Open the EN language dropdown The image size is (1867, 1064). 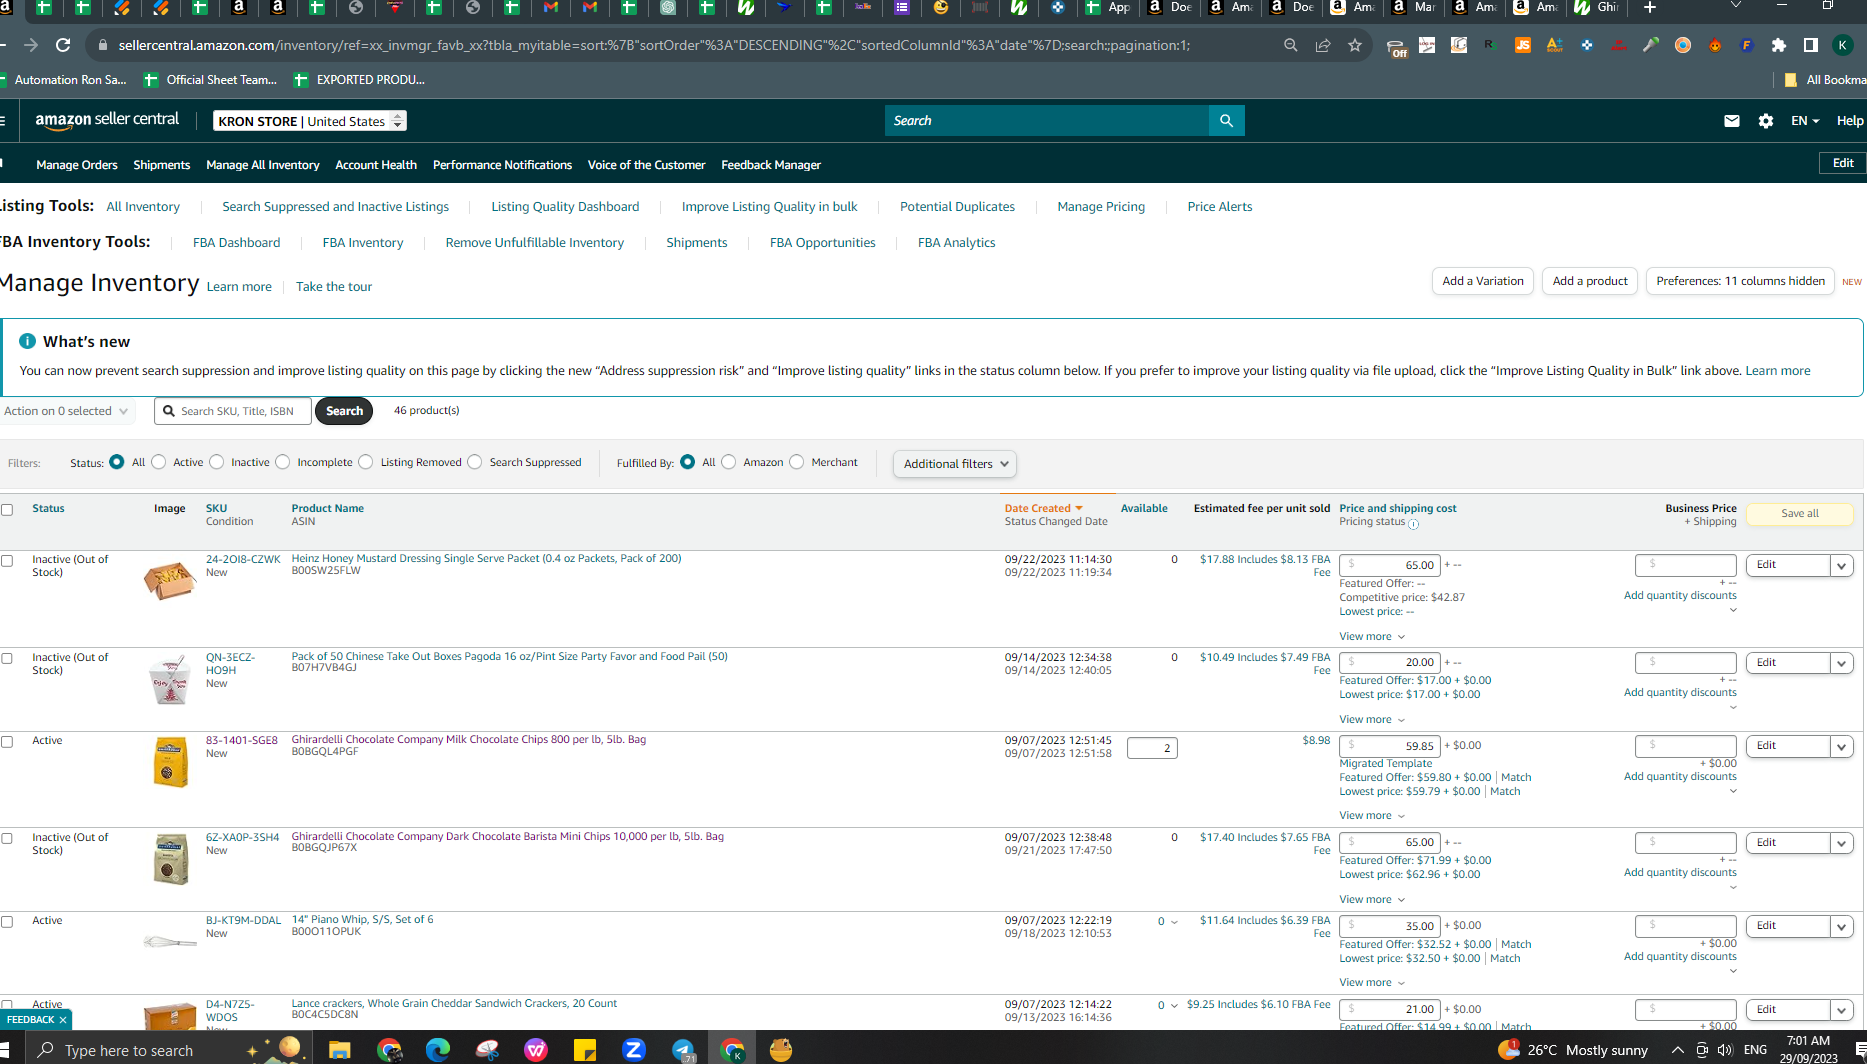1805,121
